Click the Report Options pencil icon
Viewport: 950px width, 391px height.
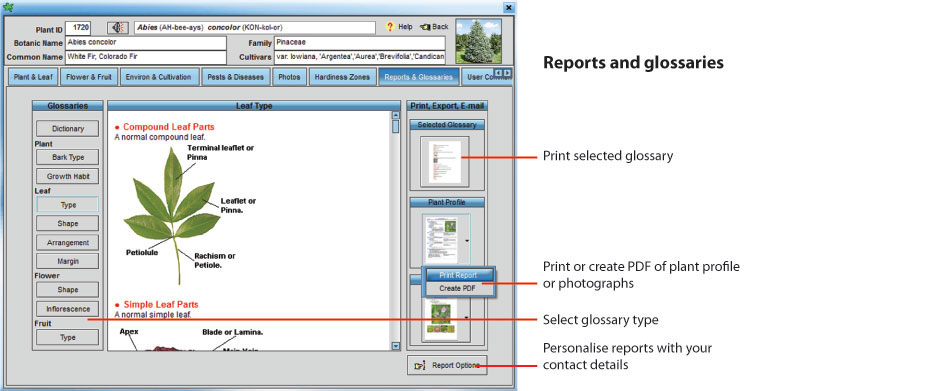pyautogui.click(x=419, y=366)
